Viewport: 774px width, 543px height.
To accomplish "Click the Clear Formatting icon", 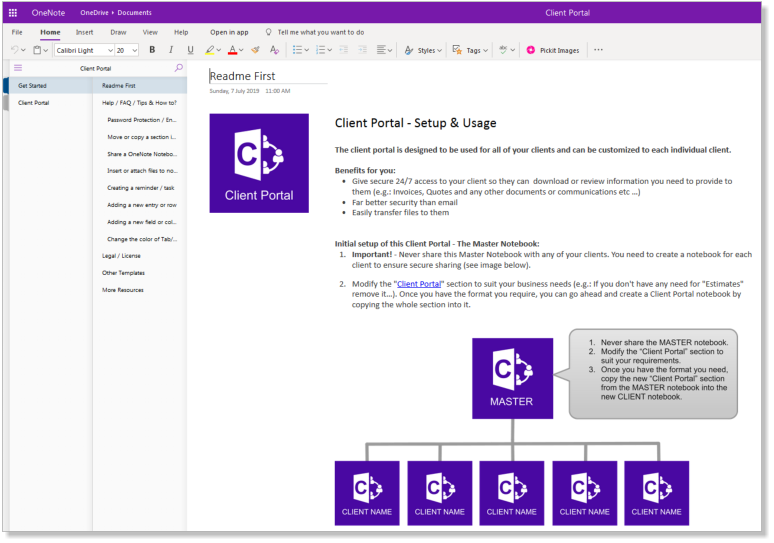I will 274,50.
